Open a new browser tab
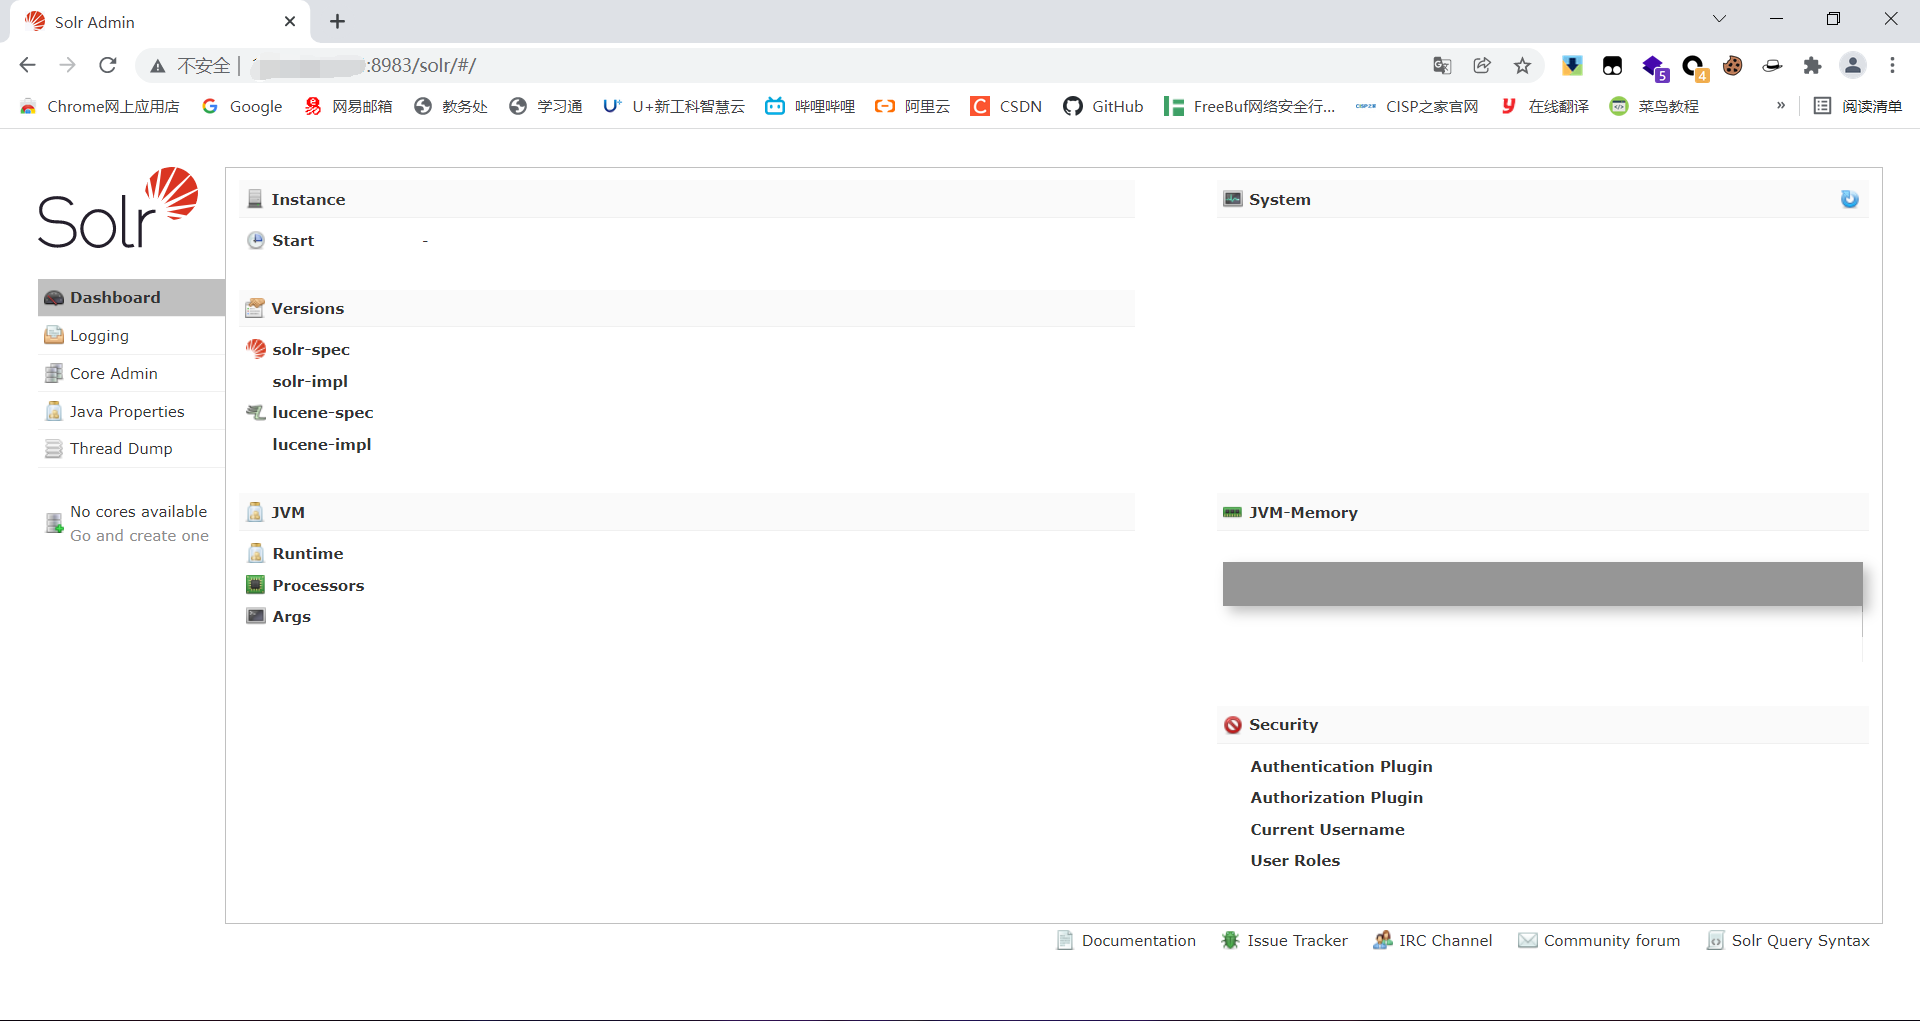 [337, 21]
